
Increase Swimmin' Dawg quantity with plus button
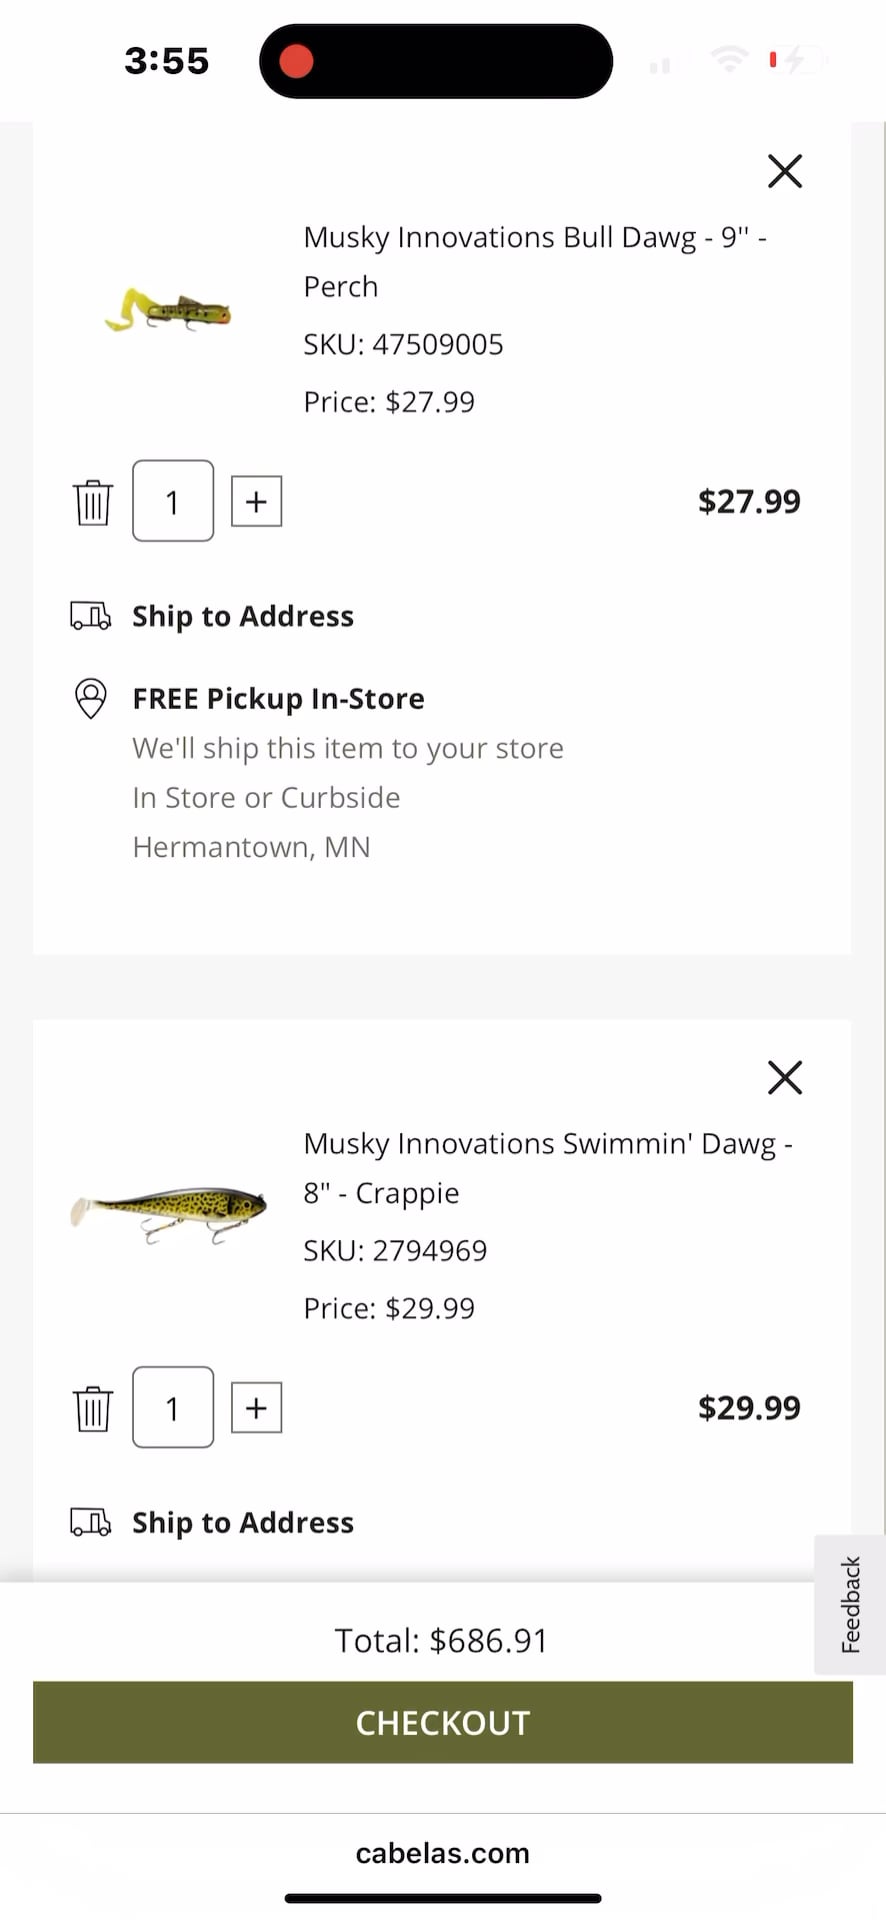(257, 1408)
